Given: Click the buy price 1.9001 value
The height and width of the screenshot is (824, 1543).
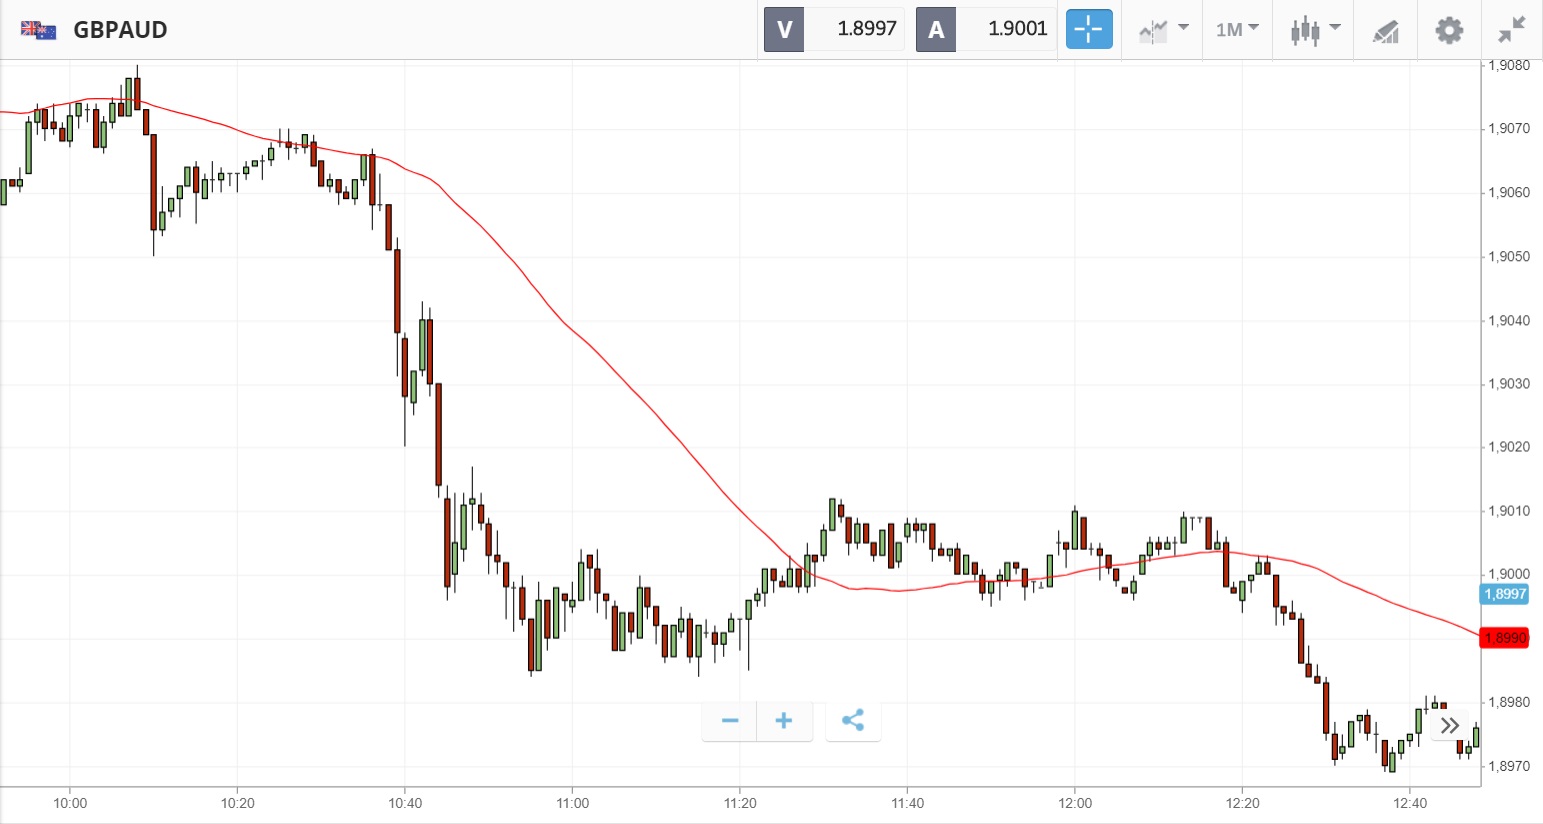Looking at the screenshot, I should pos(1017,29).
